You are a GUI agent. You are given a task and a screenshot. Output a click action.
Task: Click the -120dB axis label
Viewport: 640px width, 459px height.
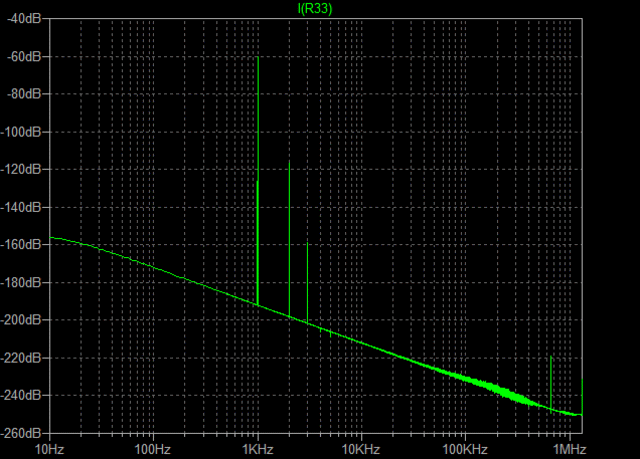(x=21, y=169)
